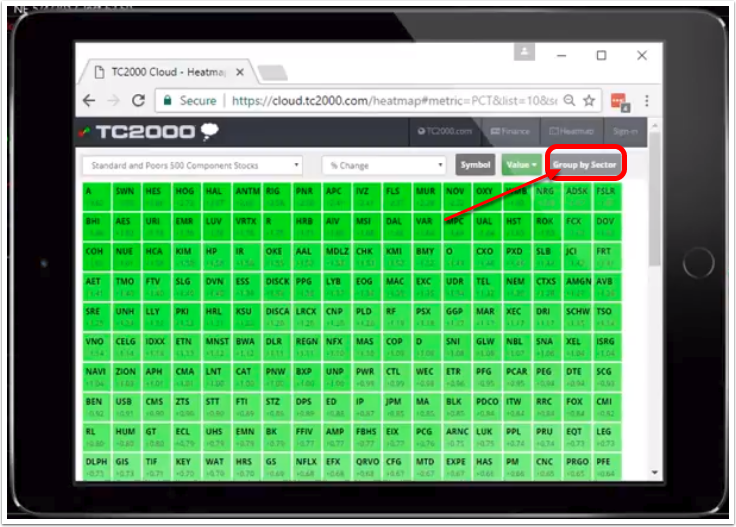
Task: Click the scrollbar up arrow
Action: [x=655, y=126]
